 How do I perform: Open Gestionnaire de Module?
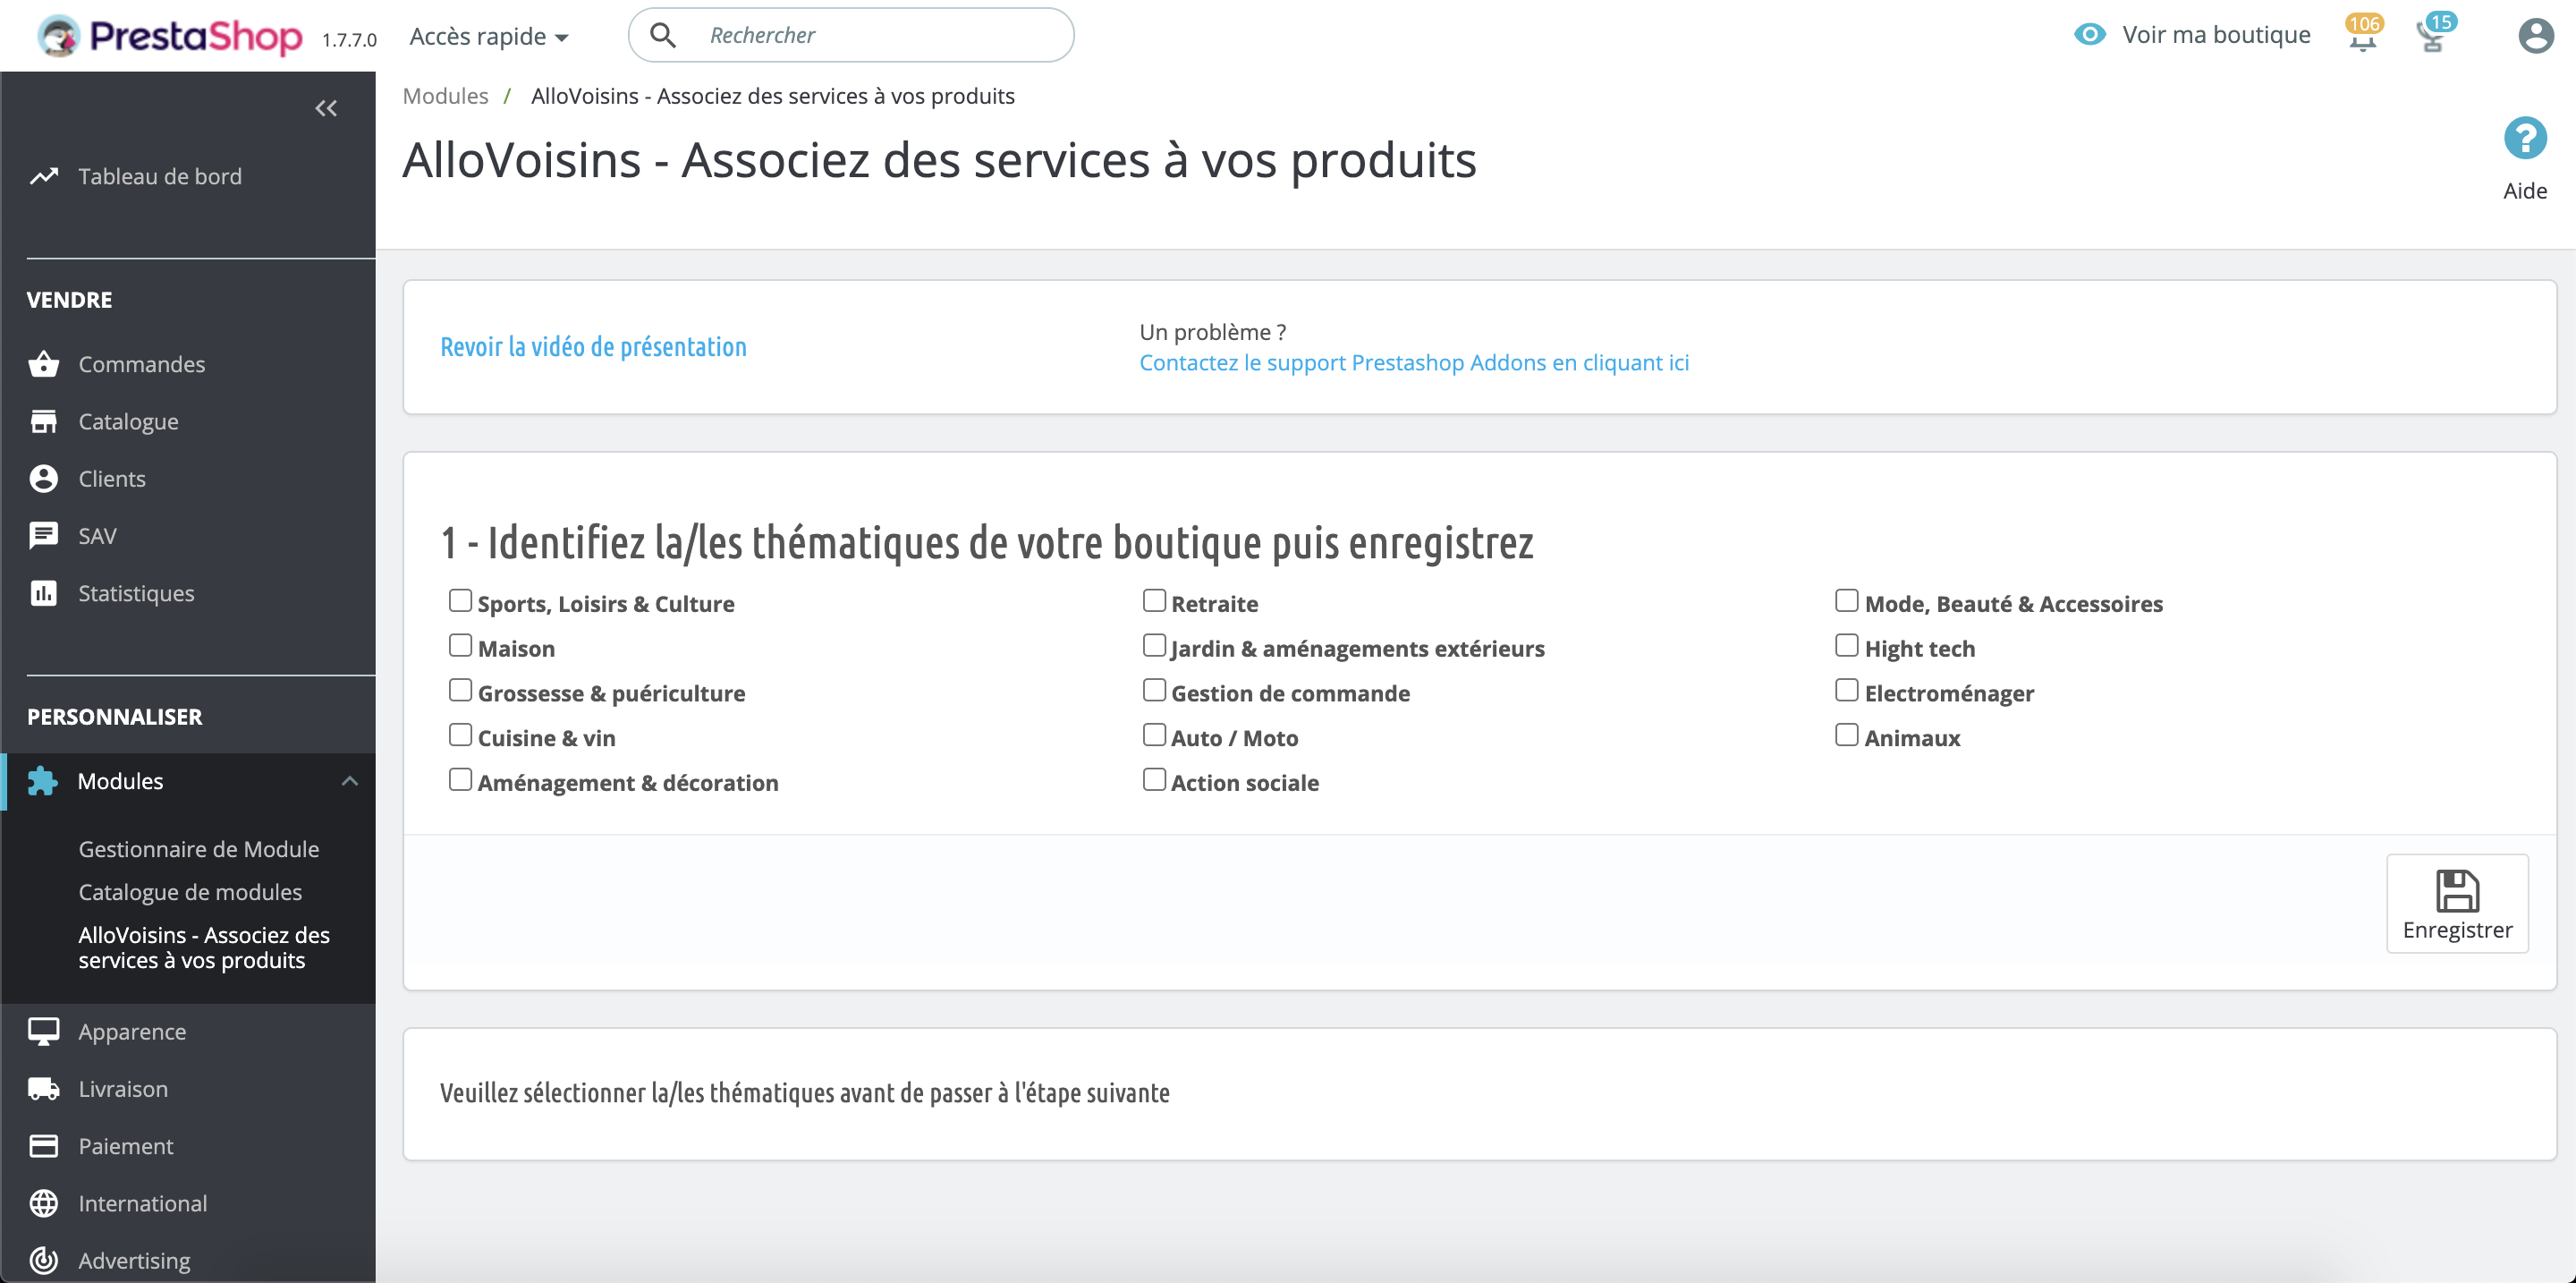[x=199, y=848]
